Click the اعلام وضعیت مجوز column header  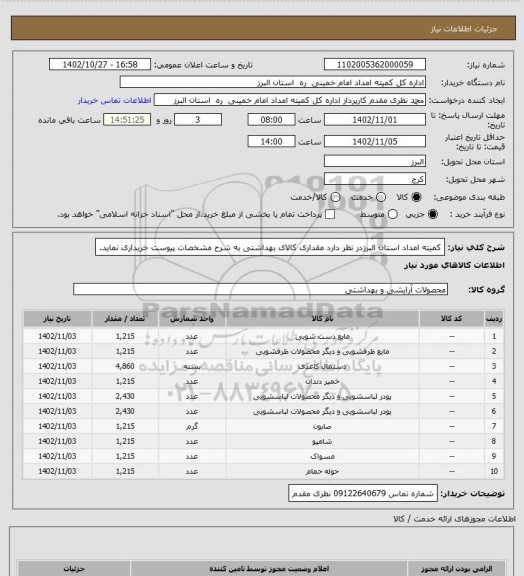pyautogui.click(x=269, y=569)
